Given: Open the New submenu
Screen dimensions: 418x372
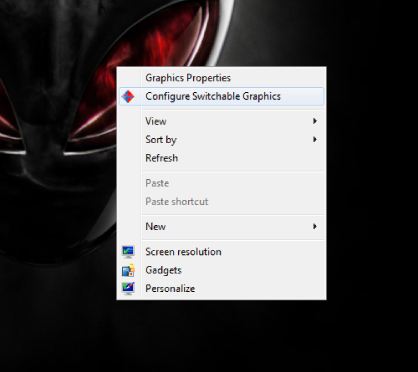Looking at the screenshot, I should 221,227.
